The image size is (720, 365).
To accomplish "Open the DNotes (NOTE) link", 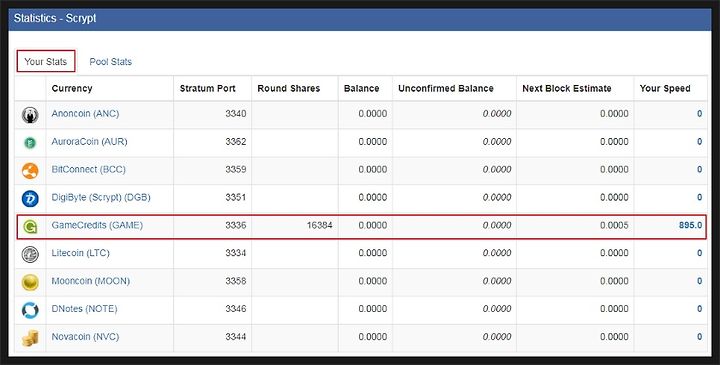I will point(84,309).
